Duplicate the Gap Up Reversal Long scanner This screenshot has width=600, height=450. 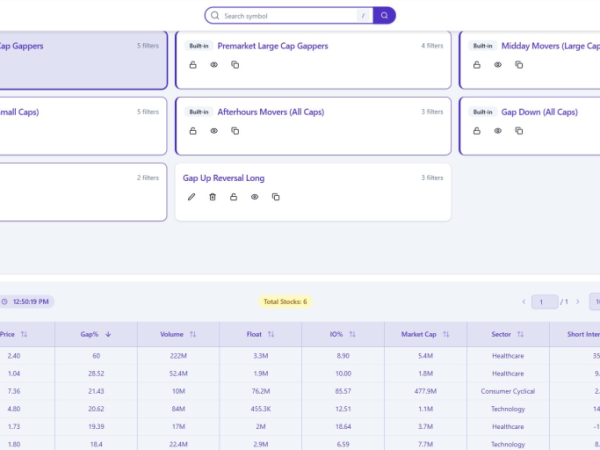[x=276, y=197]
